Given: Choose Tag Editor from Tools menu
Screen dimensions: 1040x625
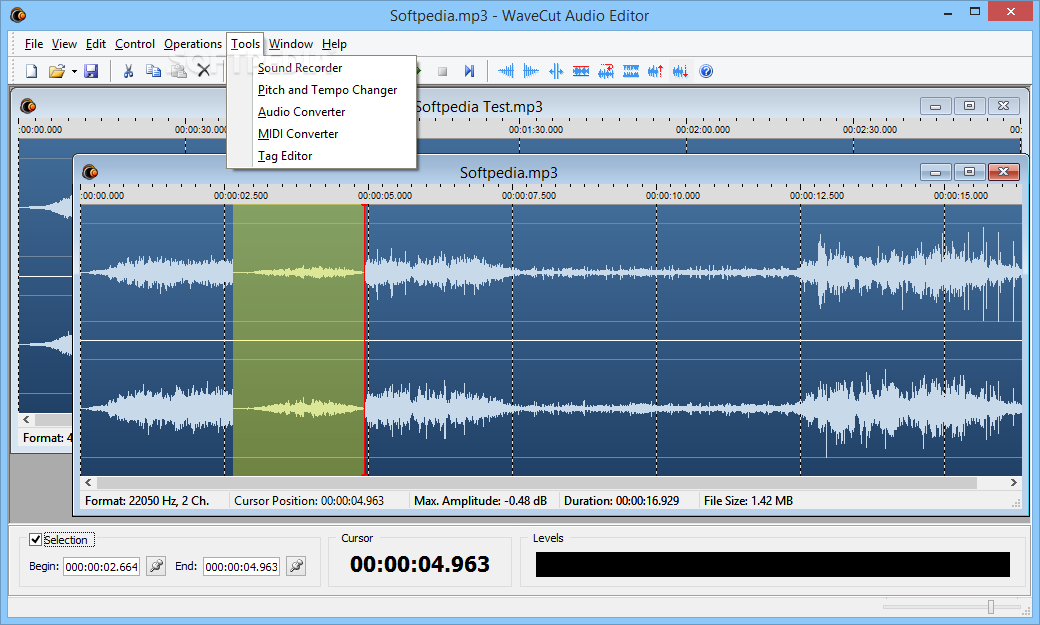Looking at the screenshot, I should point(322,155).
